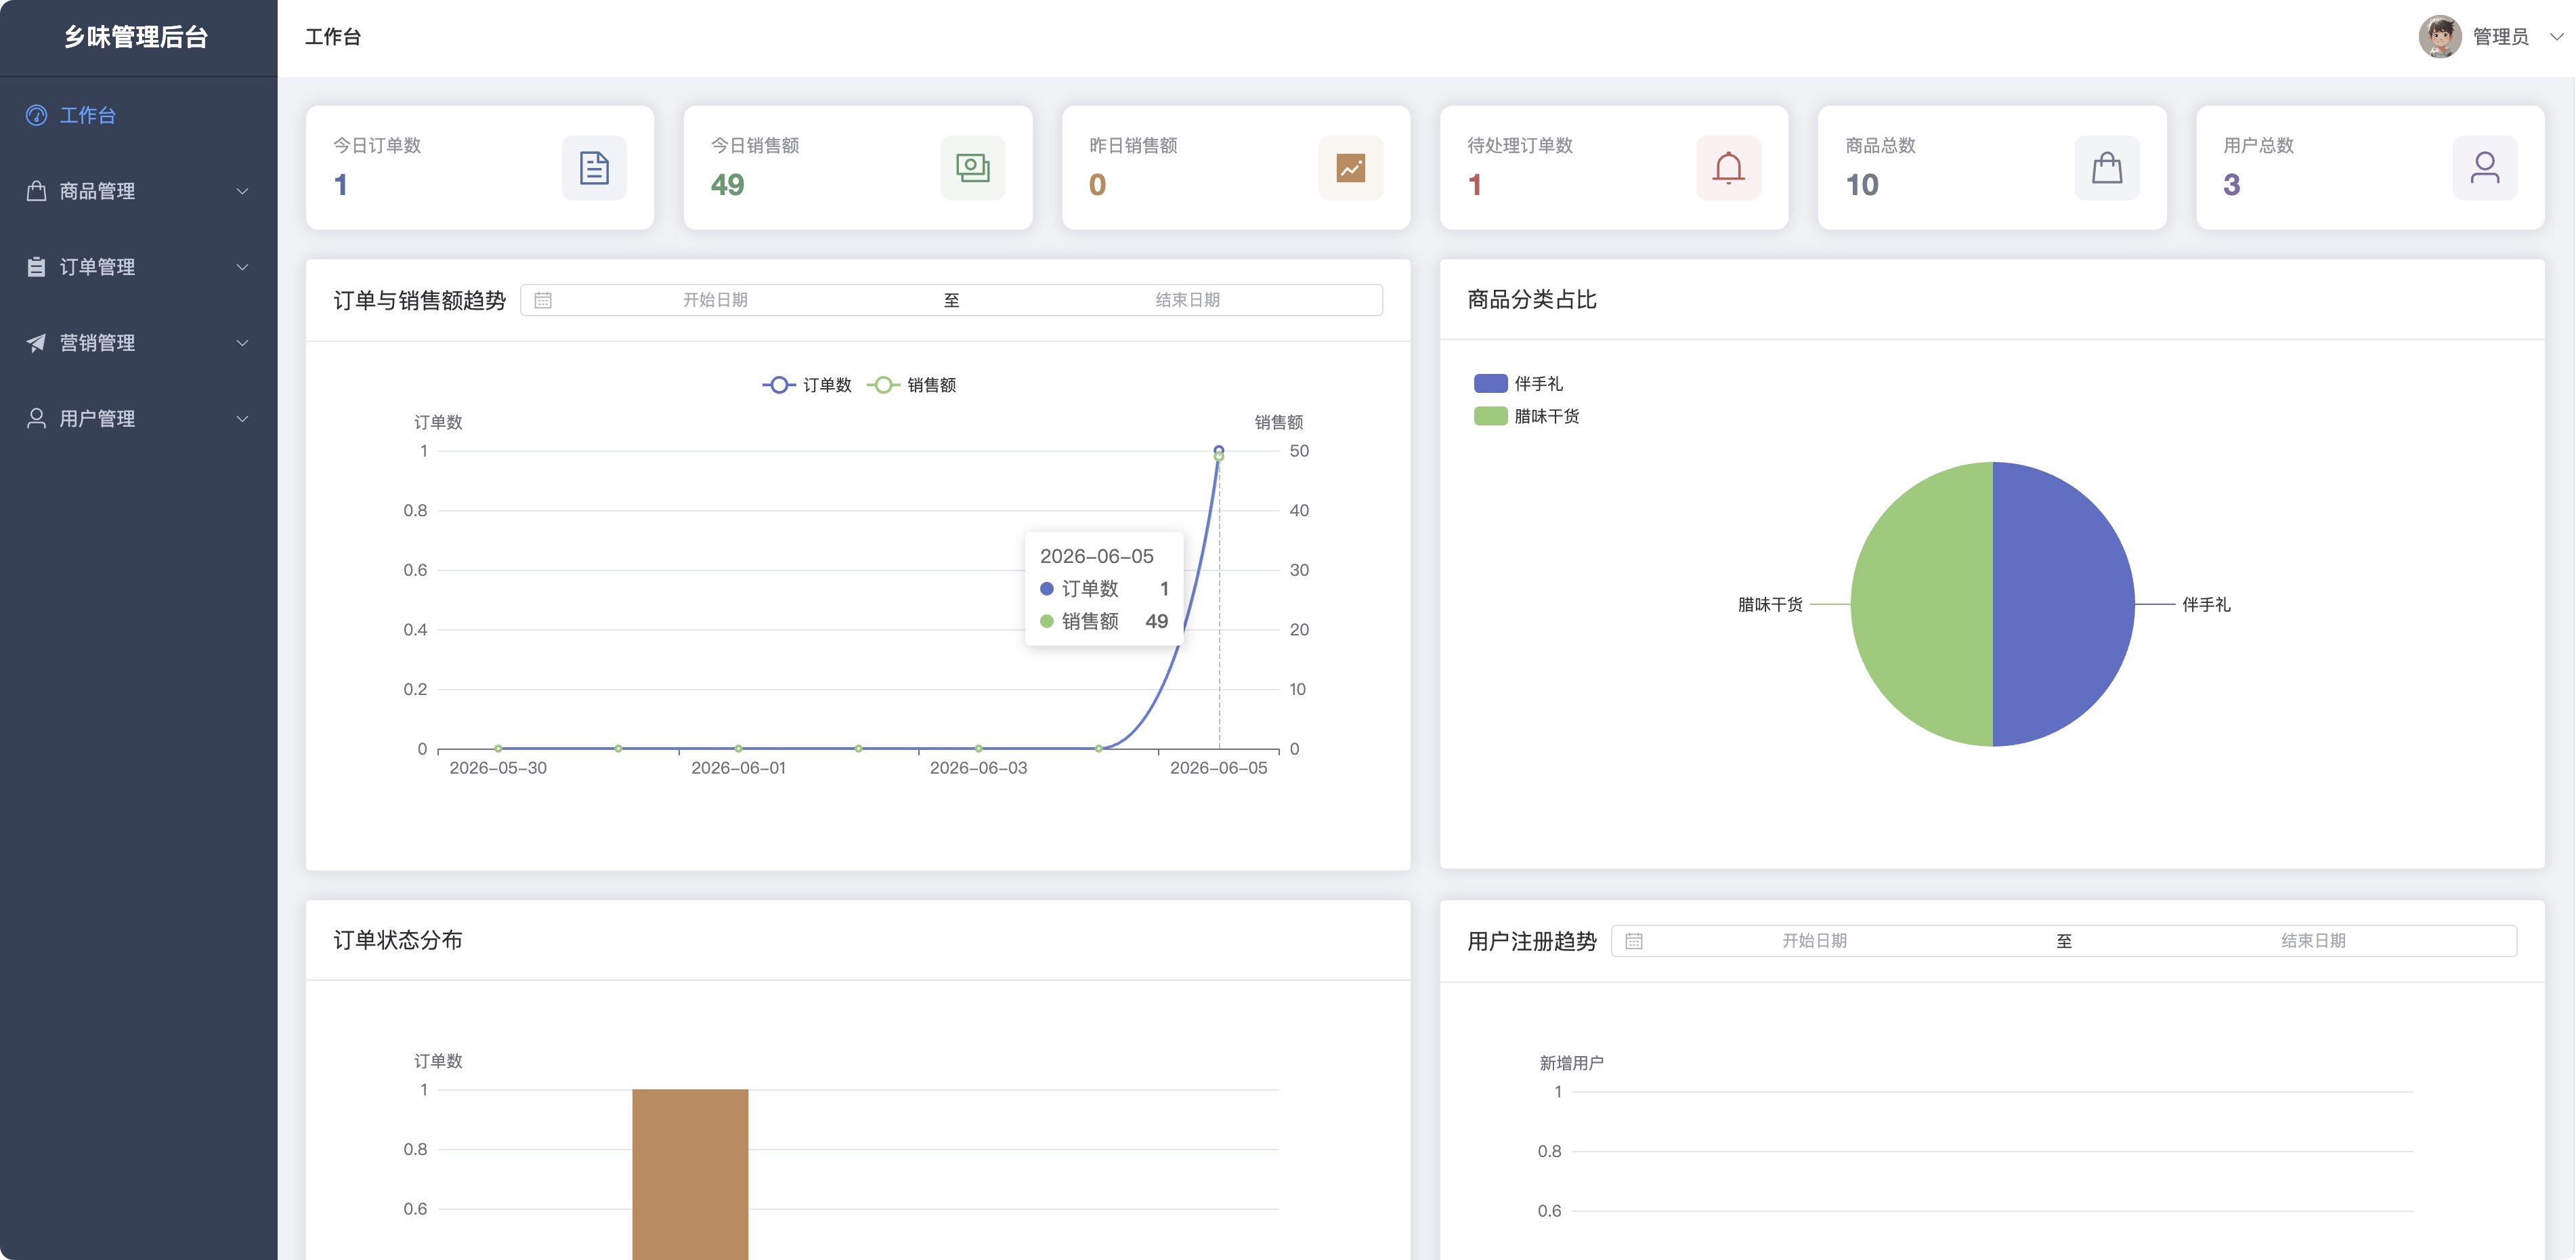Click the cash icon in 今日销售额 card
The height and width of the screenshot is (1260, 2576).
tap(972, 168)
